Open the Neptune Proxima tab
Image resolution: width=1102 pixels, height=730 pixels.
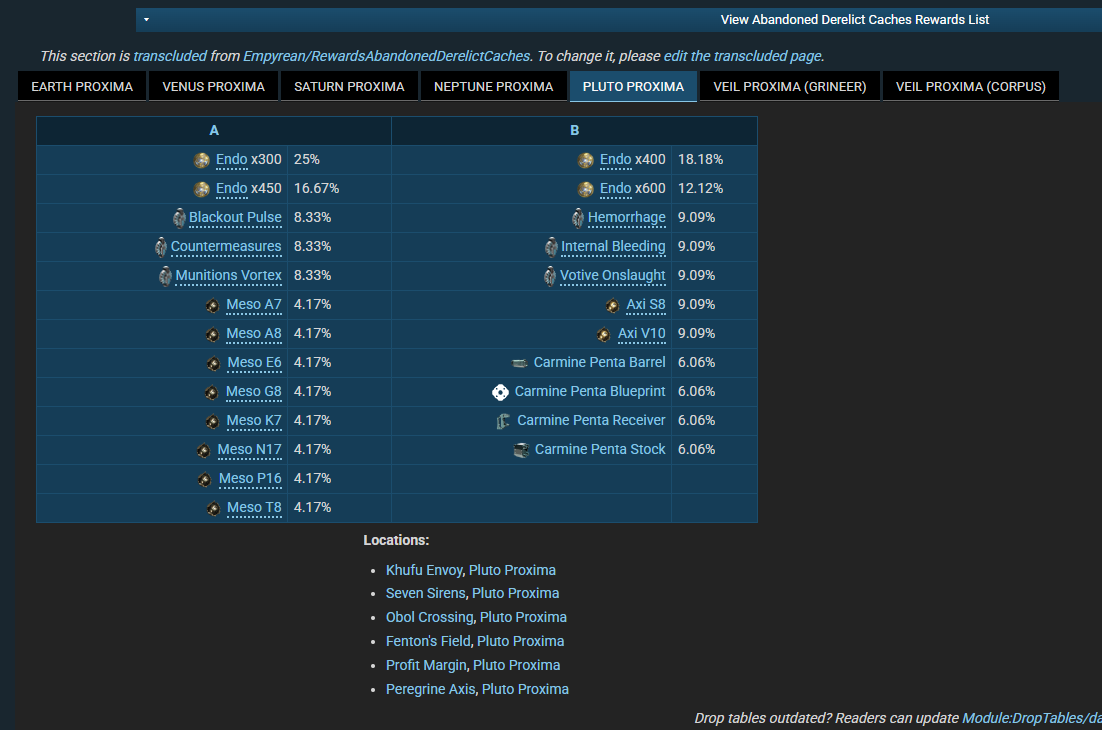[x=493, y=87]
